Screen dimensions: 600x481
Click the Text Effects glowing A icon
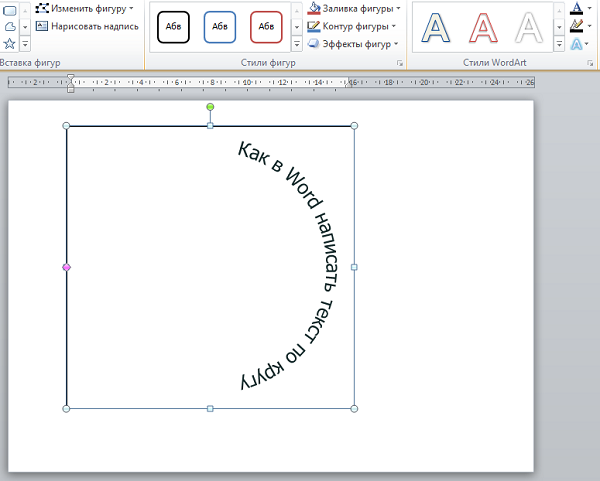576,44
